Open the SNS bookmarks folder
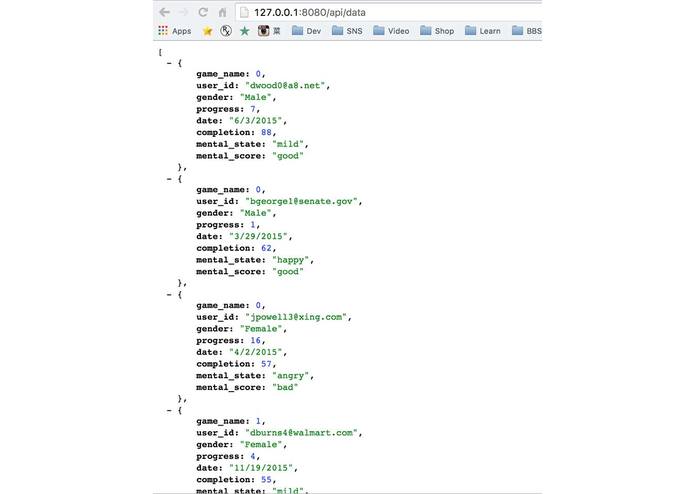This screenshot has width=695, height=494. coord(348,31)
